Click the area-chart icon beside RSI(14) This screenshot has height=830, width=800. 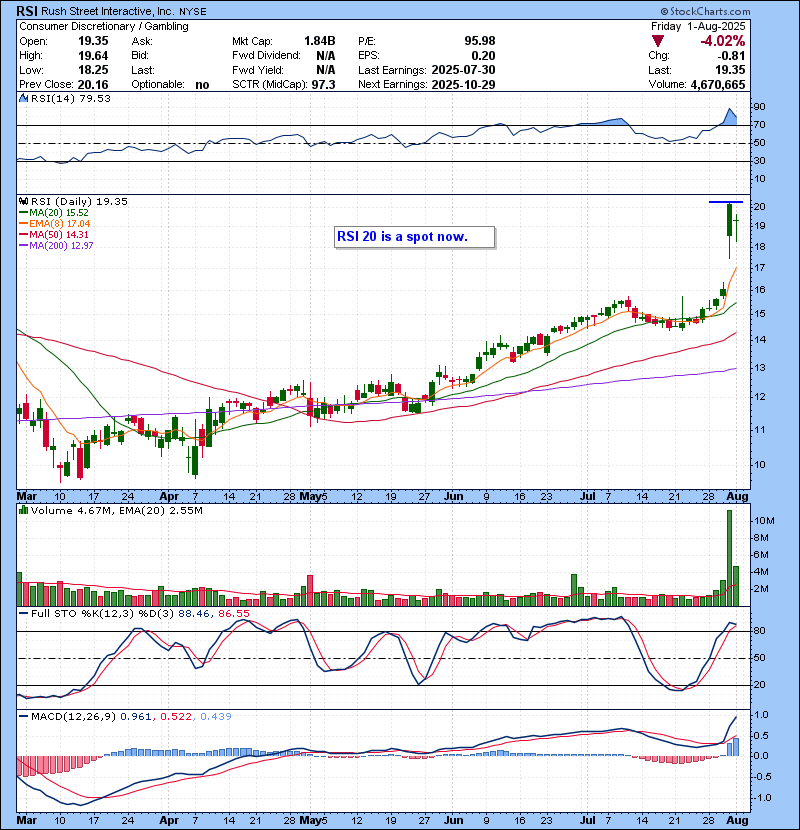23,98
